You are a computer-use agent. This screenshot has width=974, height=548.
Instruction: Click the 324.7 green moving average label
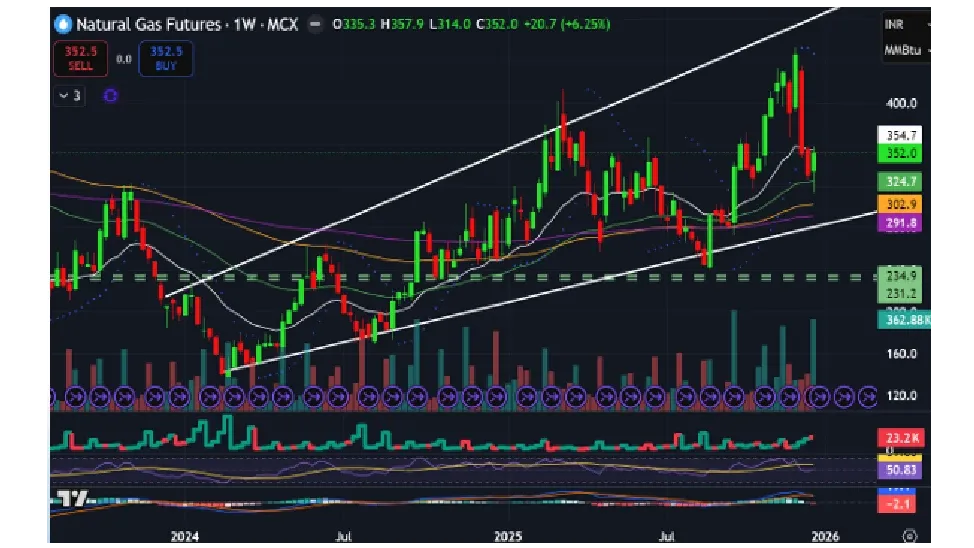click(x=899, y=181)
